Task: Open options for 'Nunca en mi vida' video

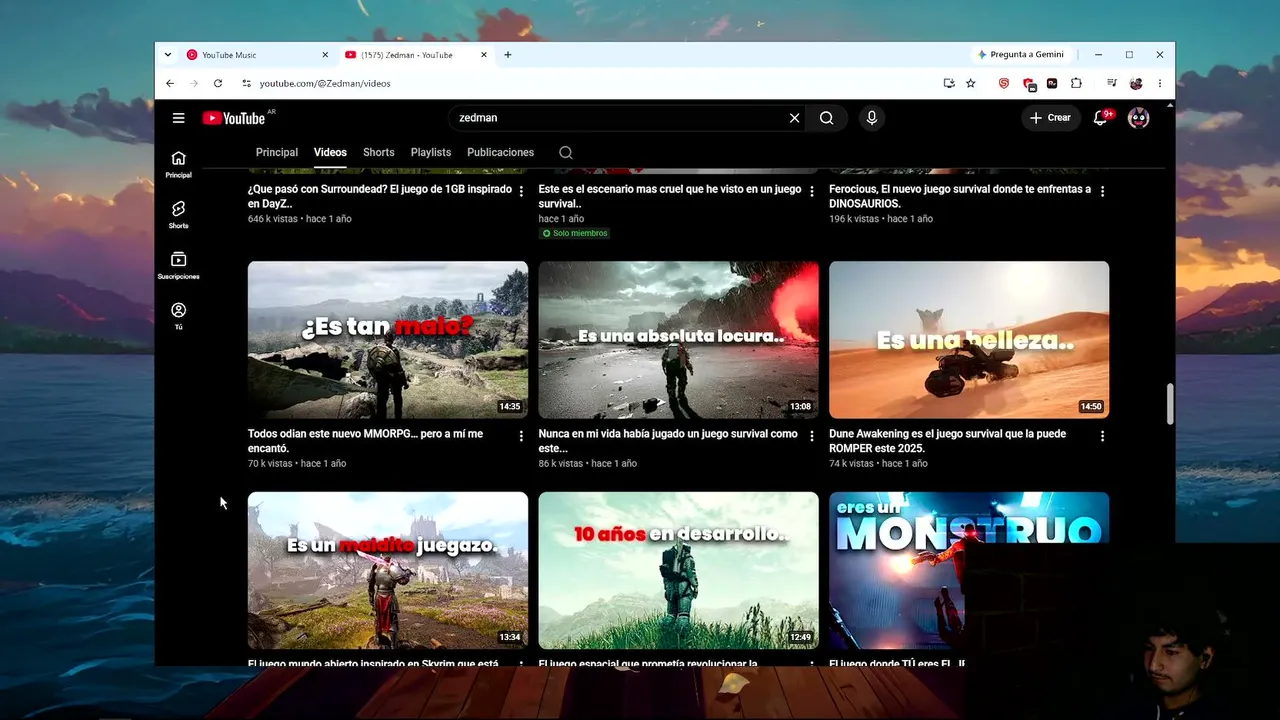Action: point(812,436)
